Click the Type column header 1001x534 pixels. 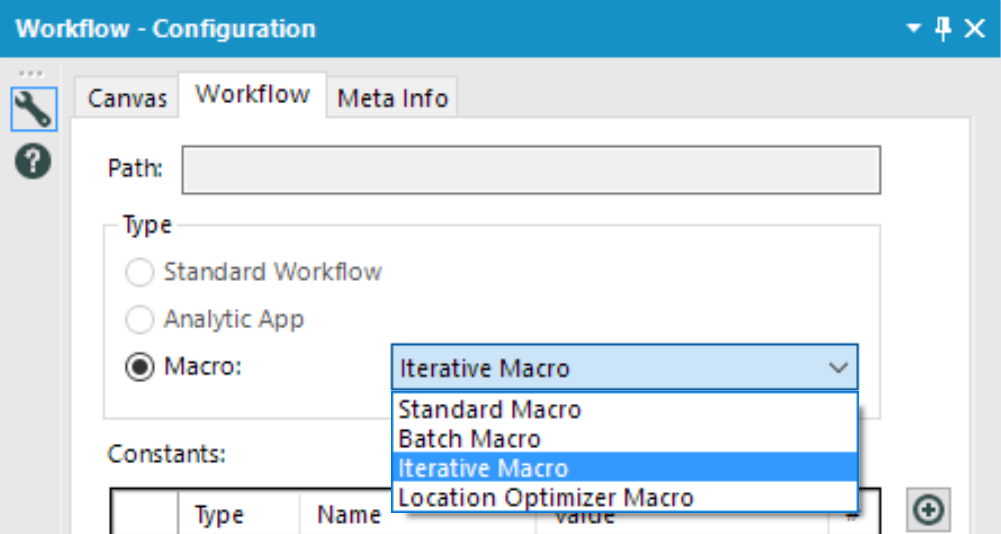tap(219, 515)
